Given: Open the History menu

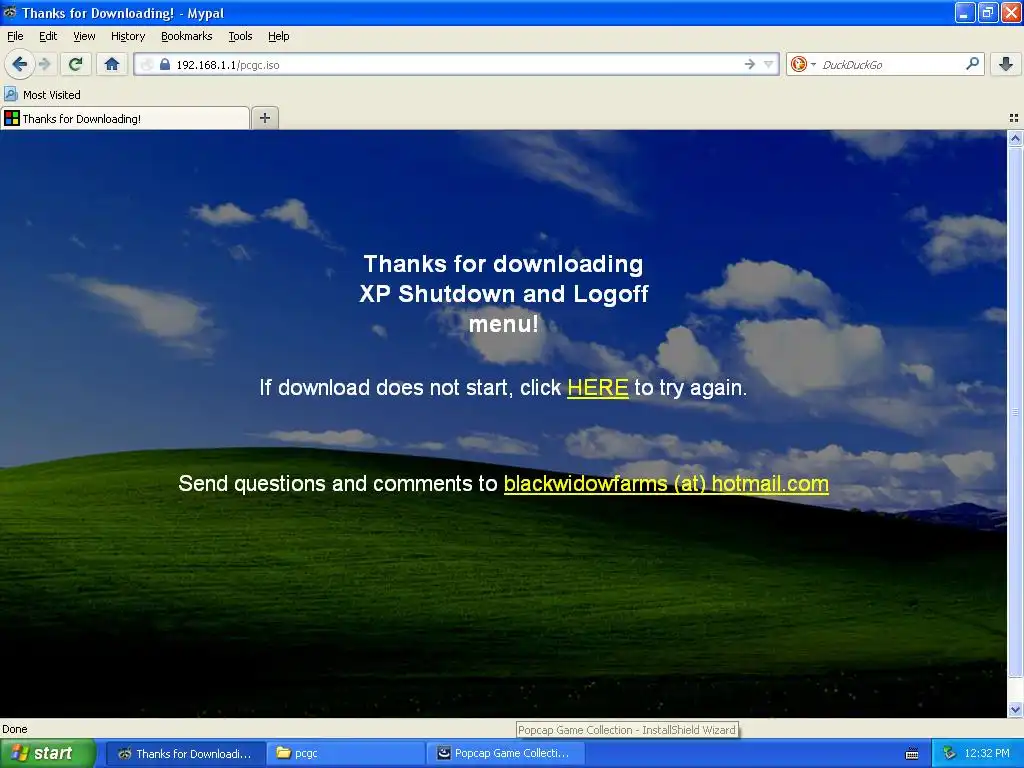Looking at the screenshot, I should point(127,36).
